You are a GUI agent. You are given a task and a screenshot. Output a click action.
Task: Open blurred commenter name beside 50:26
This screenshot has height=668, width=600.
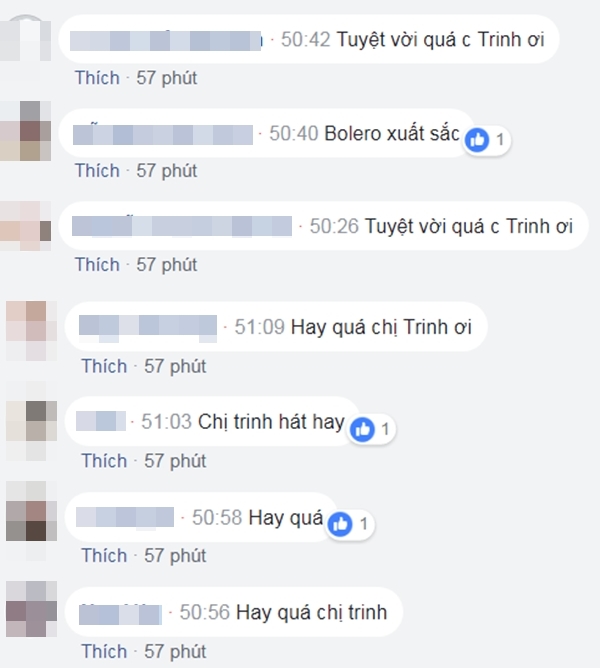[x=182, y=226]
